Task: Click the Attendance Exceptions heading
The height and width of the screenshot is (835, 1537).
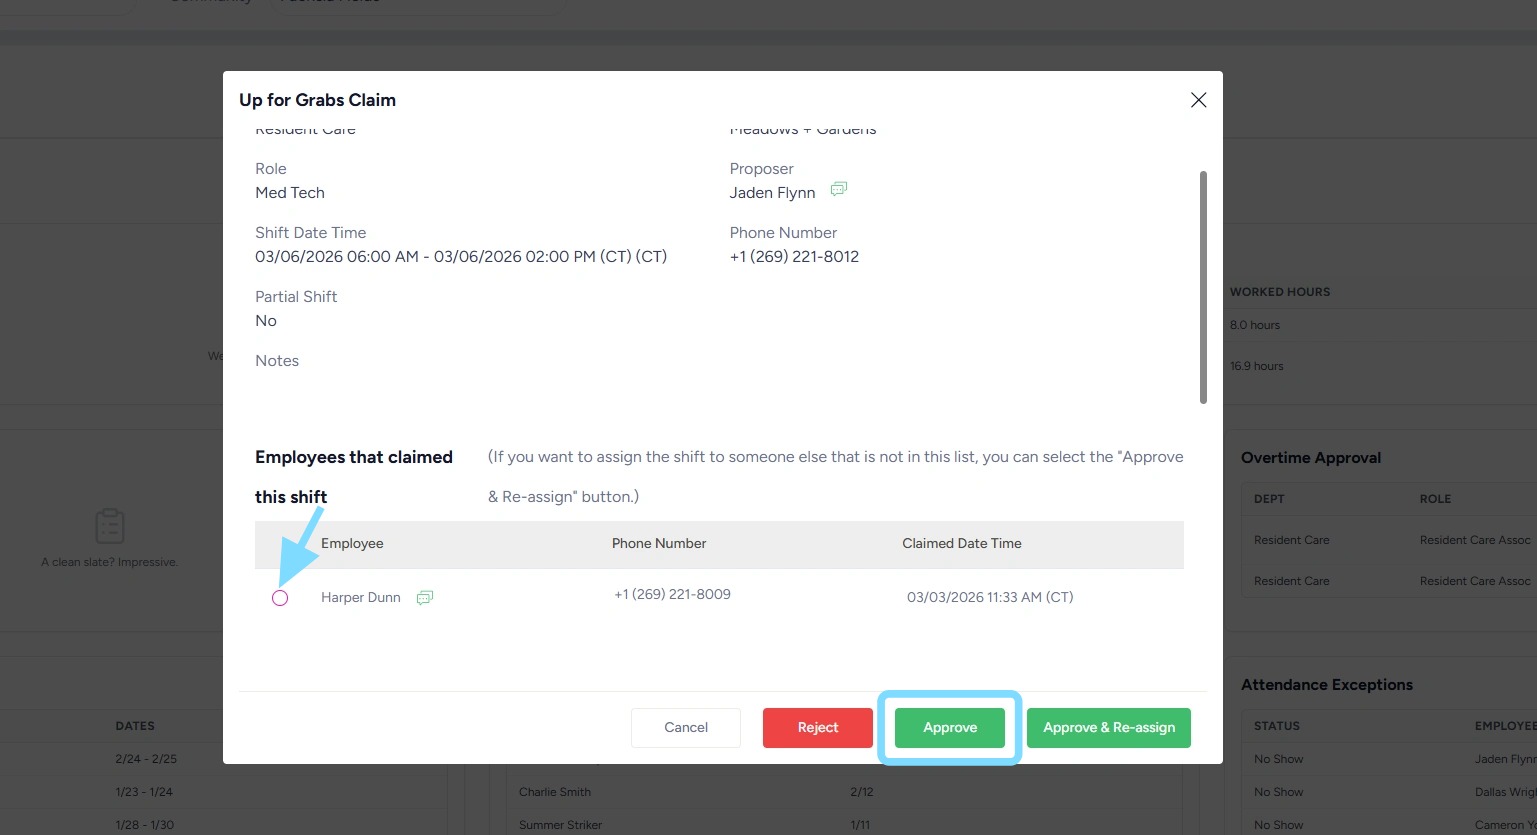Action: click(x=1326, y=685)
